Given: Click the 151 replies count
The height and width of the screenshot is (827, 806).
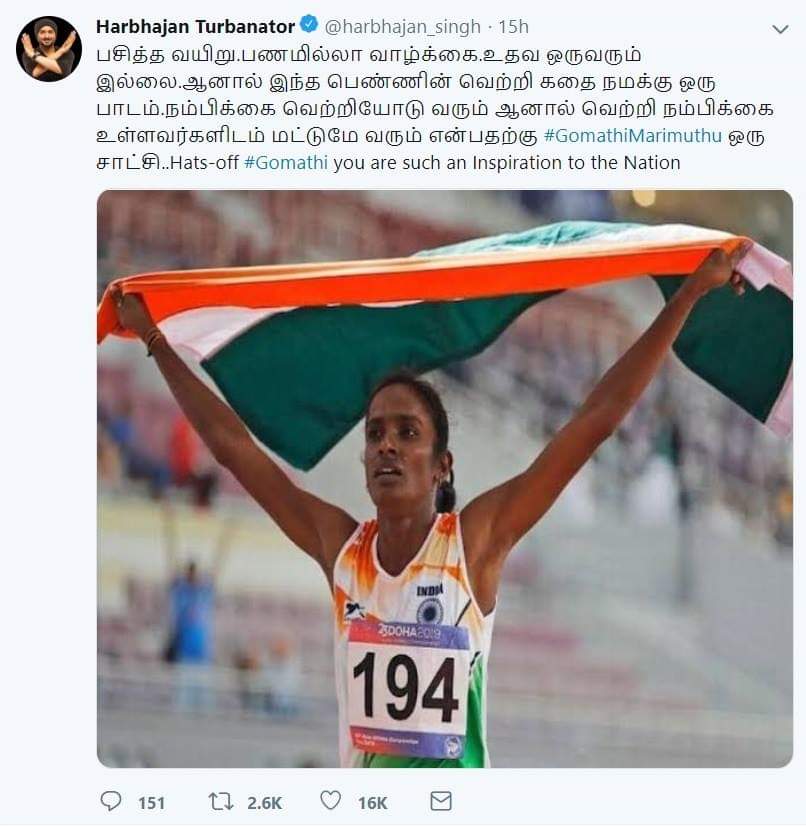Looking at the screenshot, I should [152, 803].
